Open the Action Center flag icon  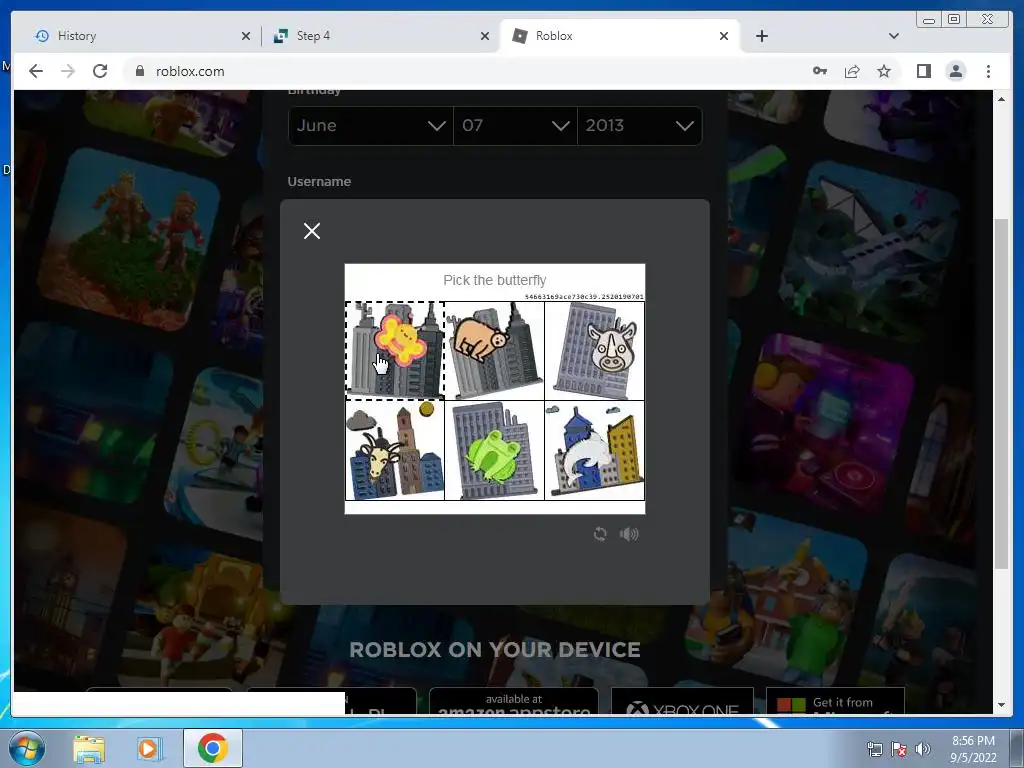coord(899,749)
